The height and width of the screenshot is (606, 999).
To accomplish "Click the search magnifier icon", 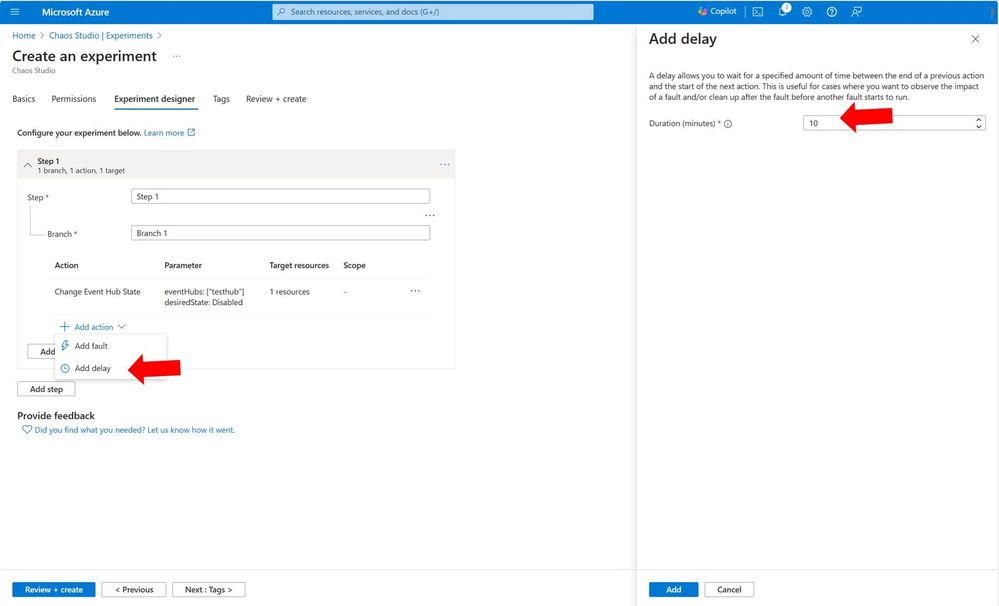I will click(x=282, y=11).
